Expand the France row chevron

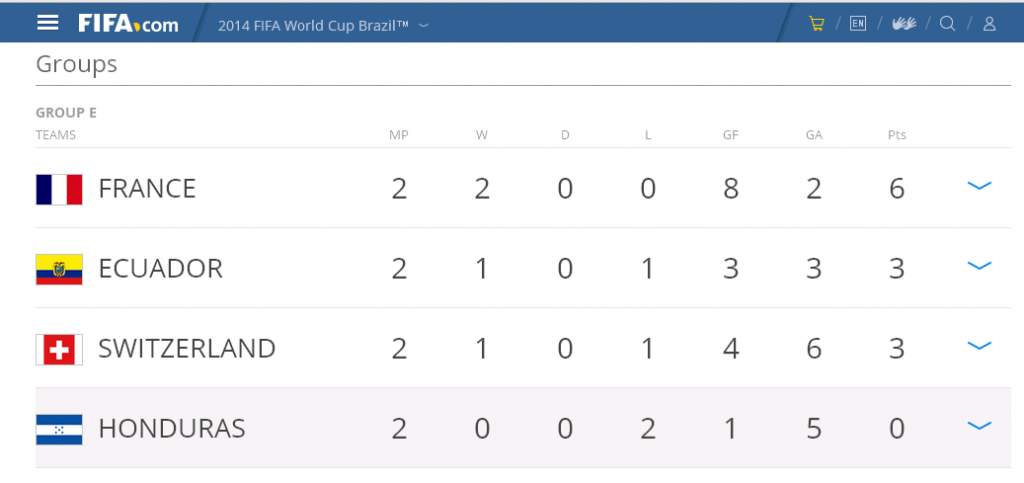979,186
